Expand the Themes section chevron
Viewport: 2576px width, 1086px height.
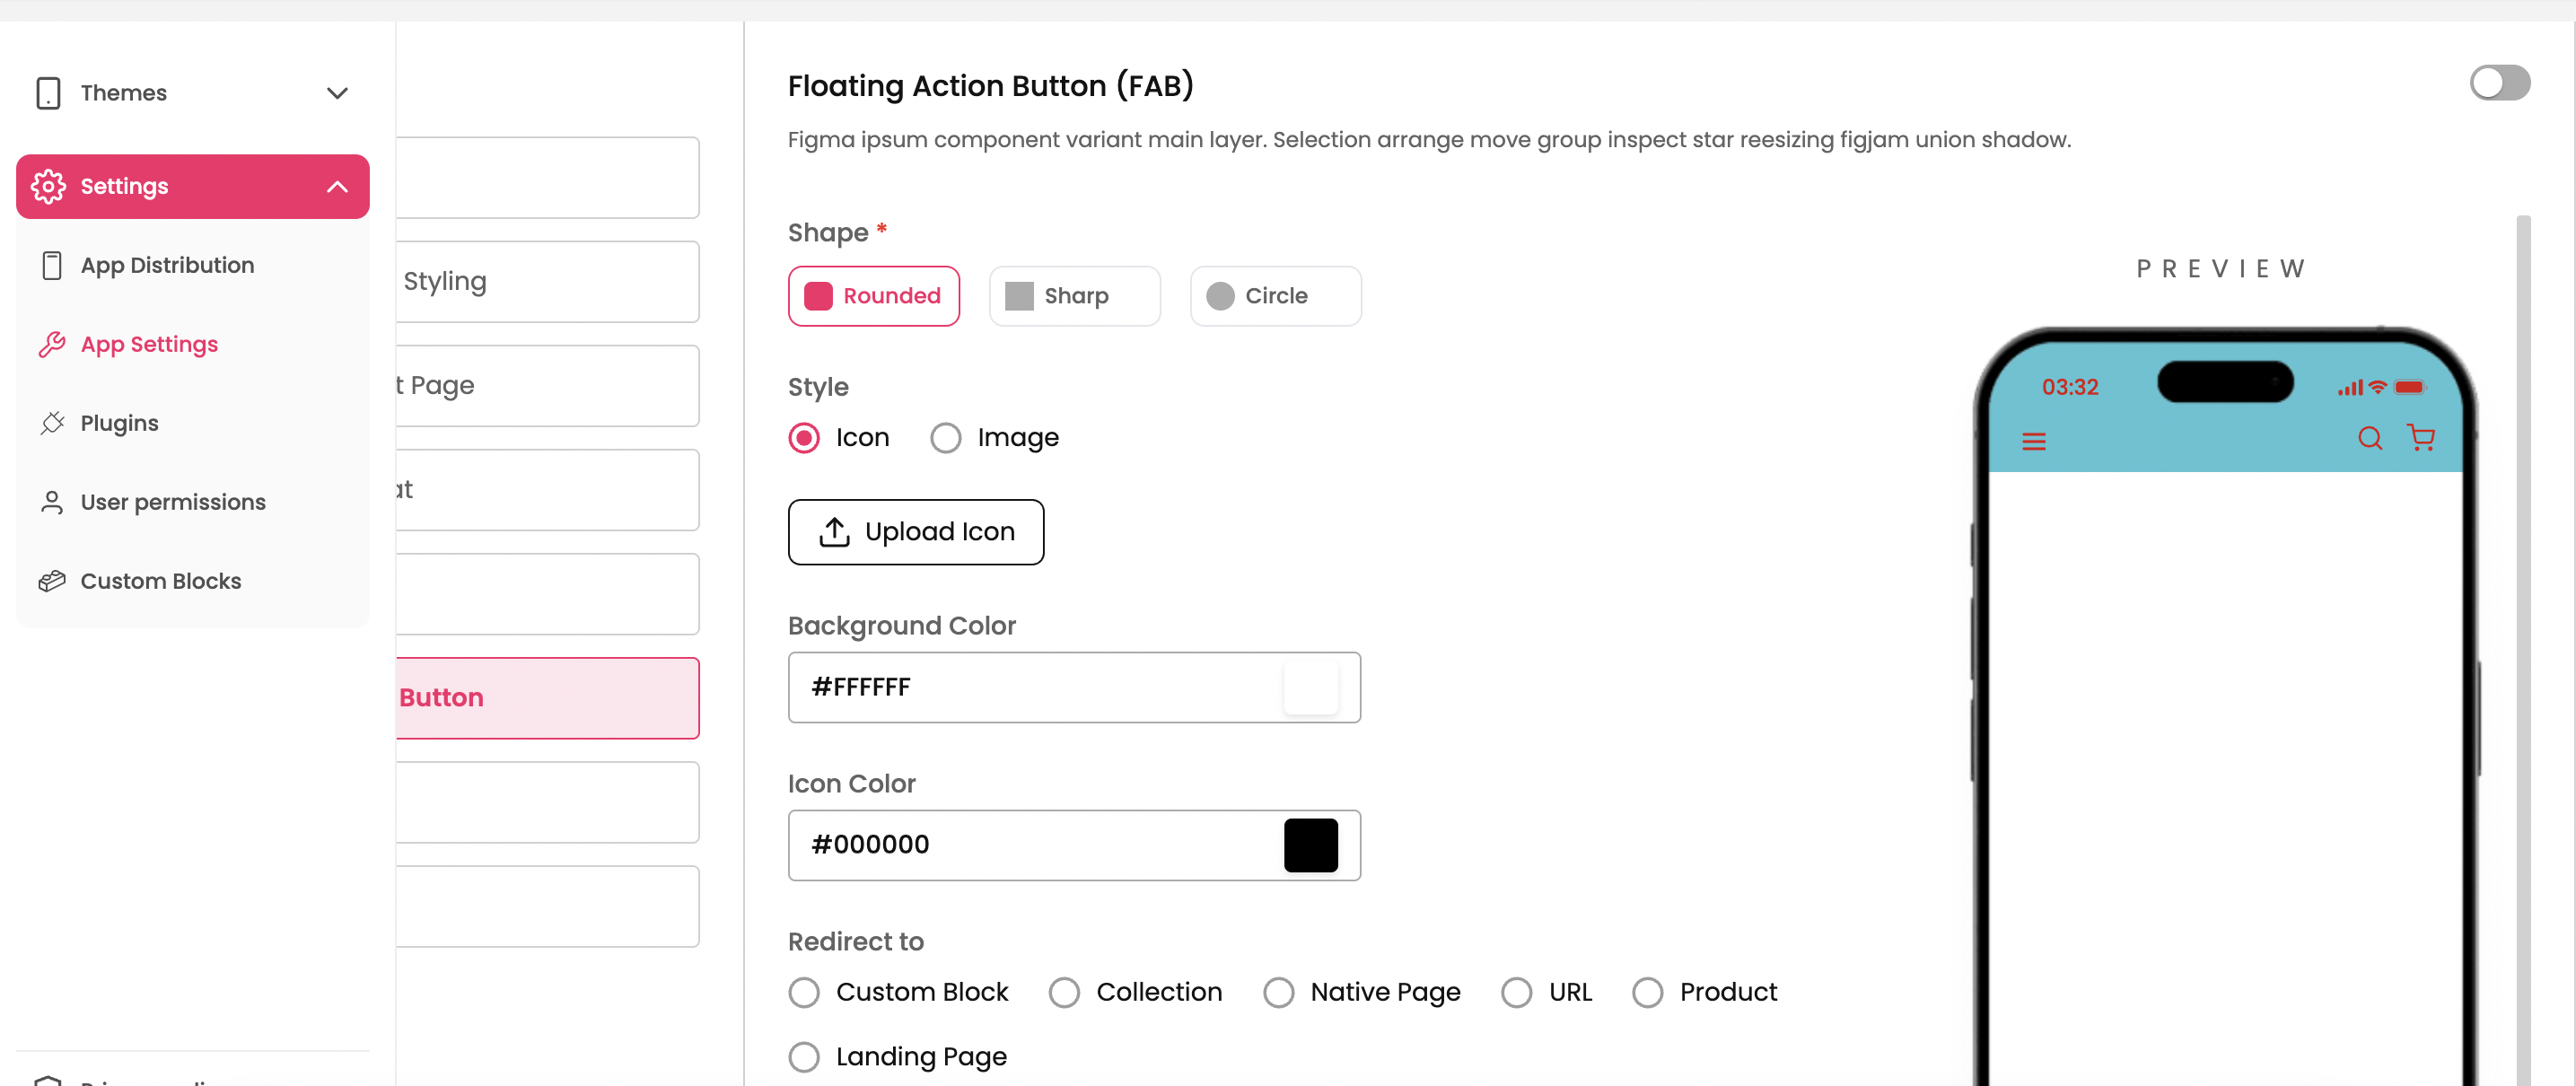tap(337, 93)
